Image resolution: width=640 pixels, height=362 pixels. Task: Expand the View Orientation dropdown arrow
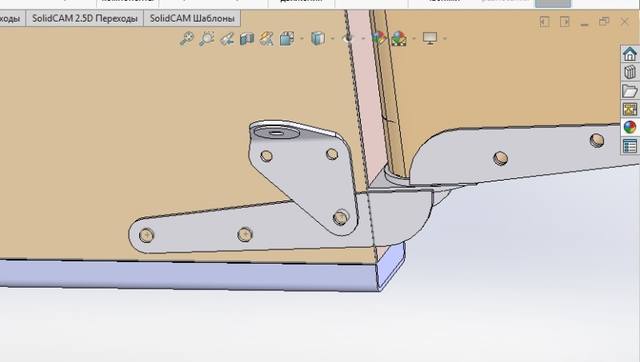coord(302,39)
